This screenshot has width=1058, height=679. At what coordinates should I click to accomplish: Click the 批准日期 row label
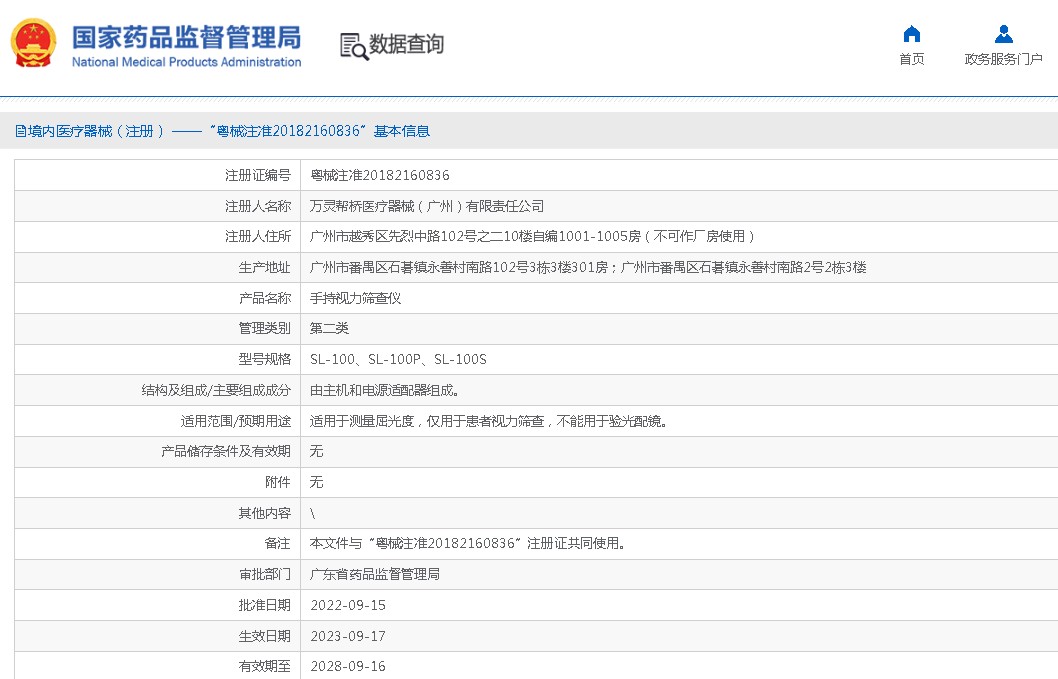tap(264, 605)
